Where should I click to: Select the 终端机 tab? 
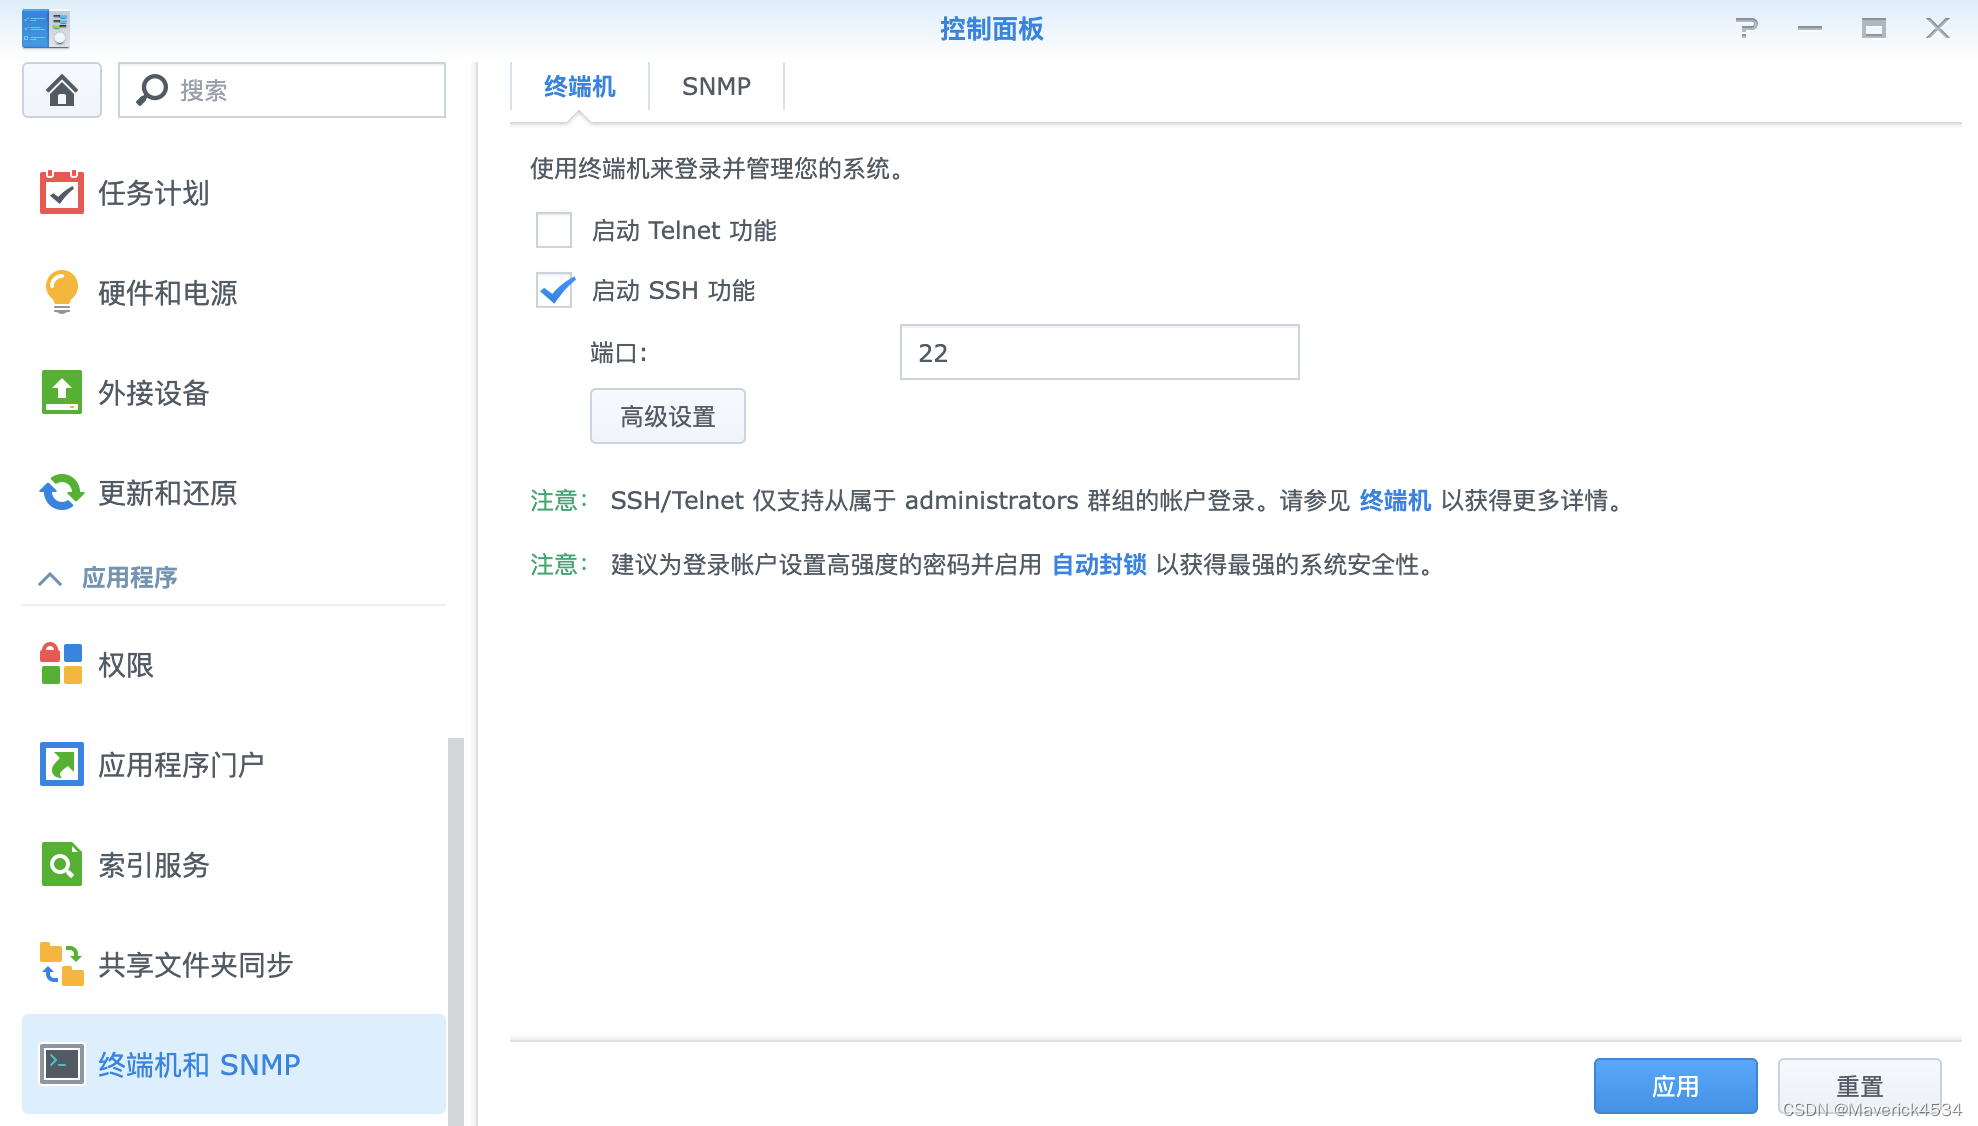pos(579,87)
